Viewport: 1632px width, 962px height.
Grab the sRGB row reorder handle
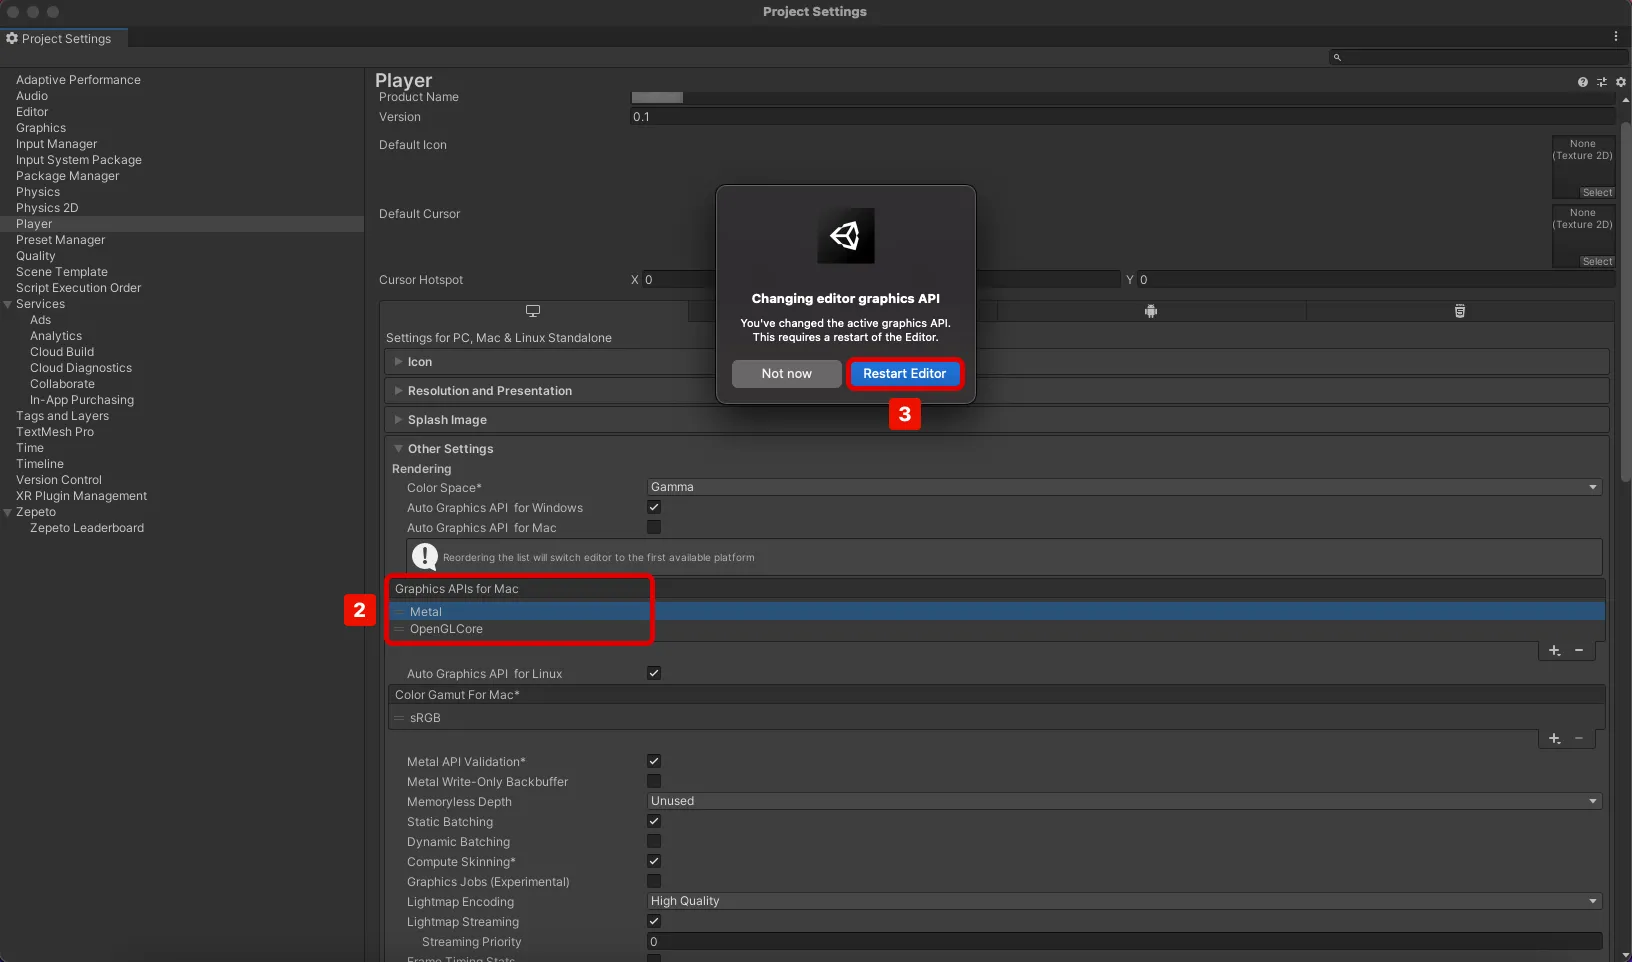(x=399, y=718)
